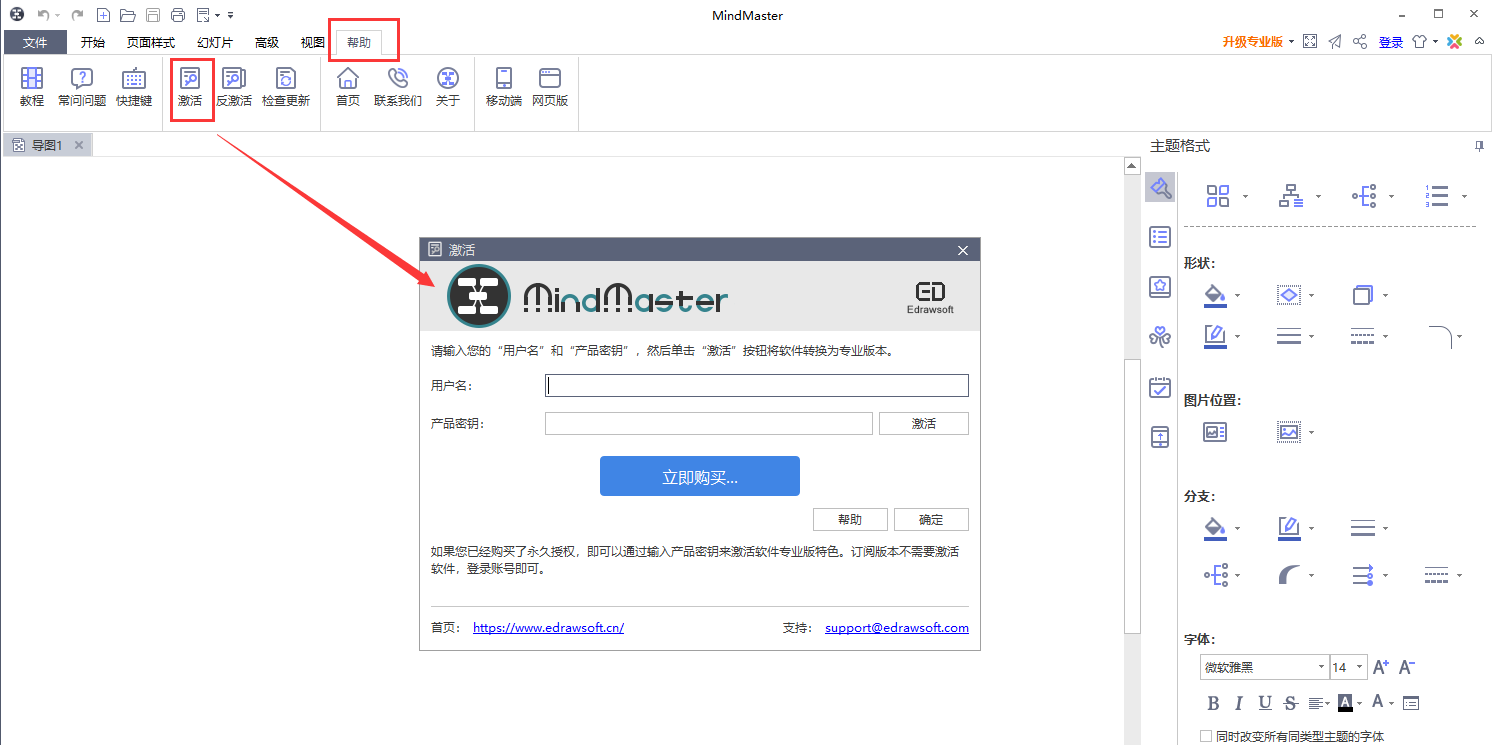
Task: Toggle strikethrough text formatting
Action: pos(1291,703)
